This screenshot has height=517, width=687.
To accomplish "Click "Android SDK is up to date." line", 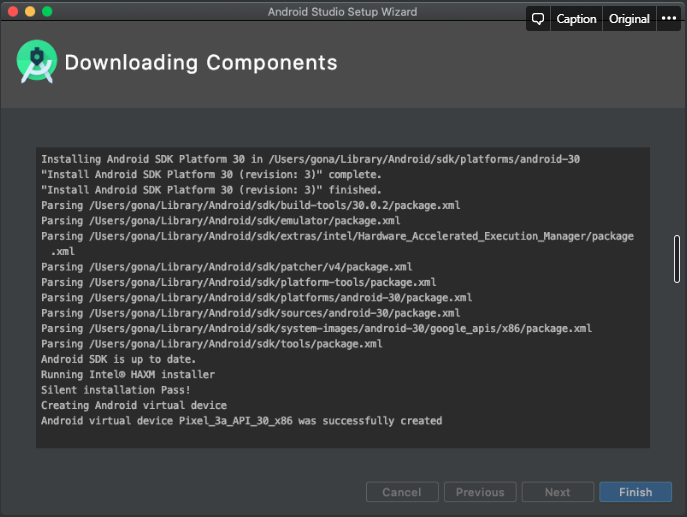I will pyautogui.click(x=118, y=359).
